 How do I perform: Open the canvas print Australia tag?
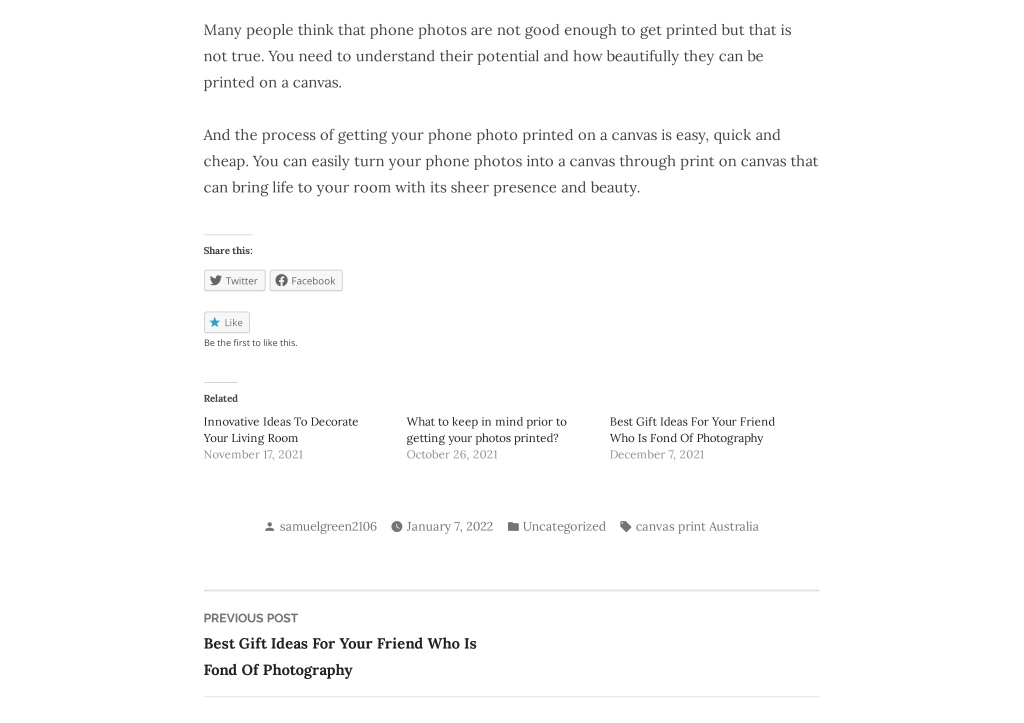[x=697, y=526]
